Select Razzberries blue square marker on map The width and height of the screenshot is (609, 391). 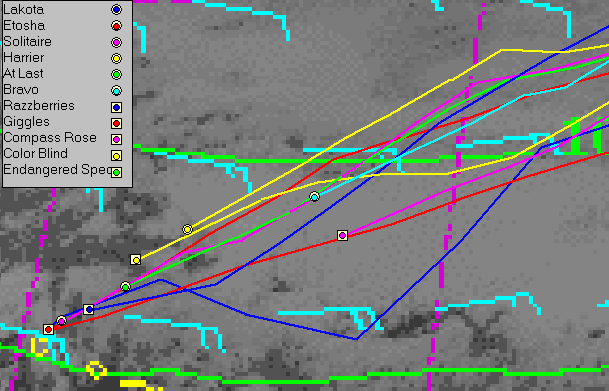point(89,309)
